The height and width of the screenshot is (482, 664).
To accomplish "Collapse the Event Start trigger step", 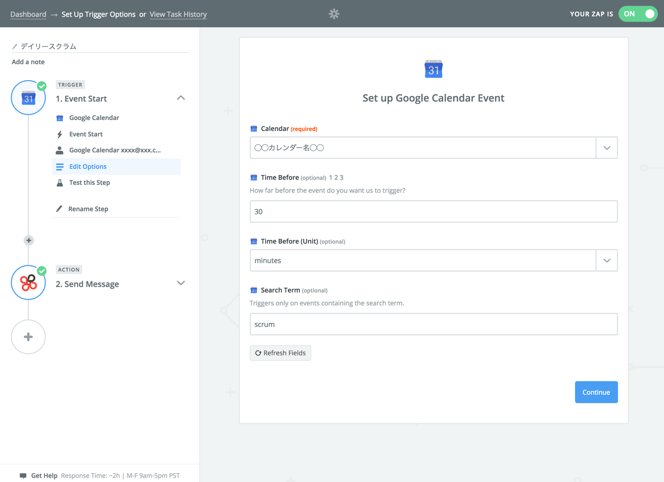I will (181, 98).
